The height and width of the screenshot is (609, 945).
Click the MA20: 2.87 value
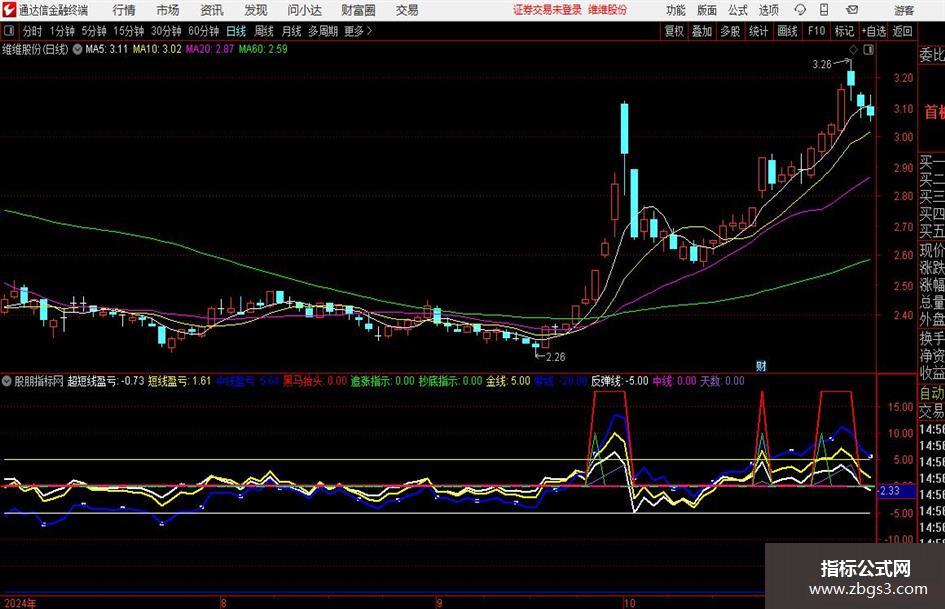(x=210, y=49)
